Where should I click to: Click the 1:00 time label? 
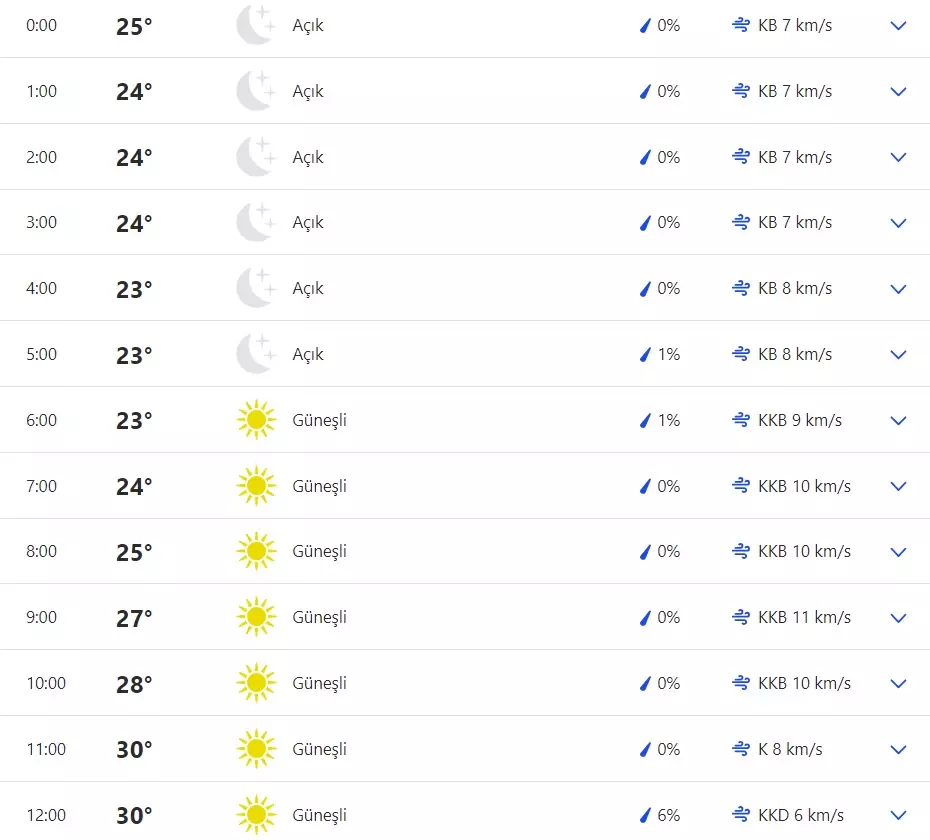click(x=42, y=91)
